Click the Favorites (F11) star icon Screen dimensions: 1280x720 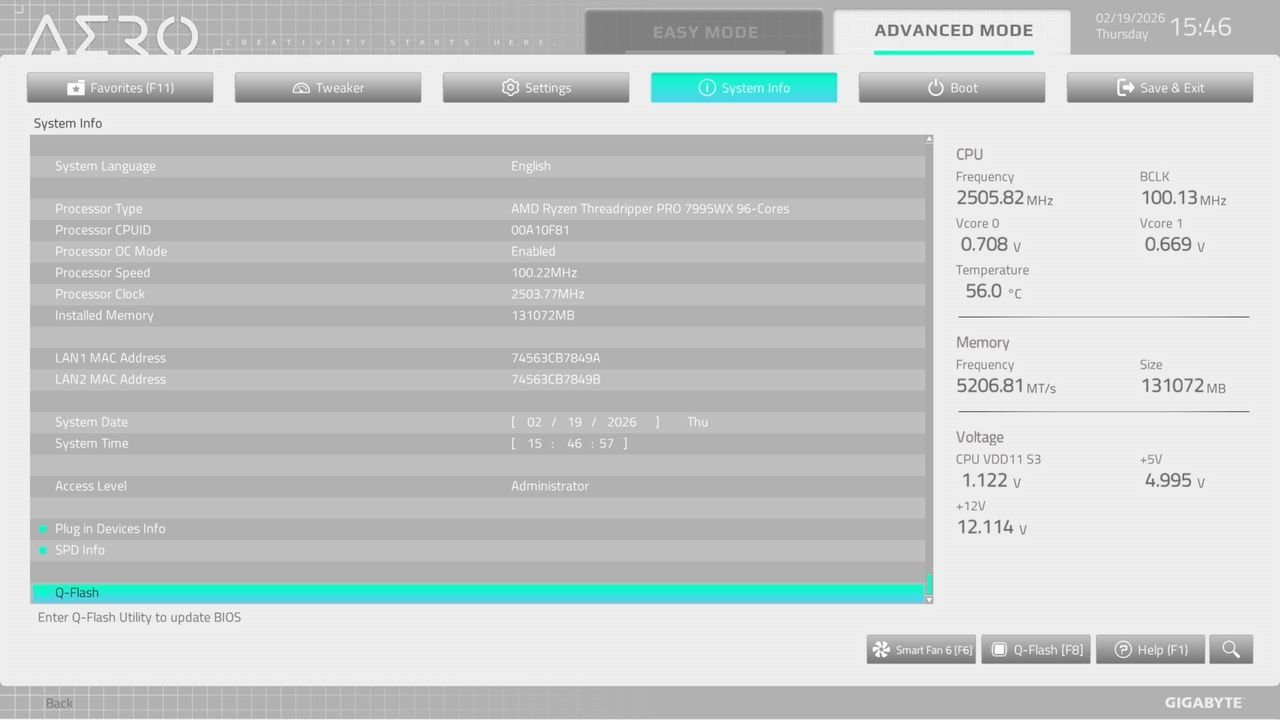[x=77, y=87]
